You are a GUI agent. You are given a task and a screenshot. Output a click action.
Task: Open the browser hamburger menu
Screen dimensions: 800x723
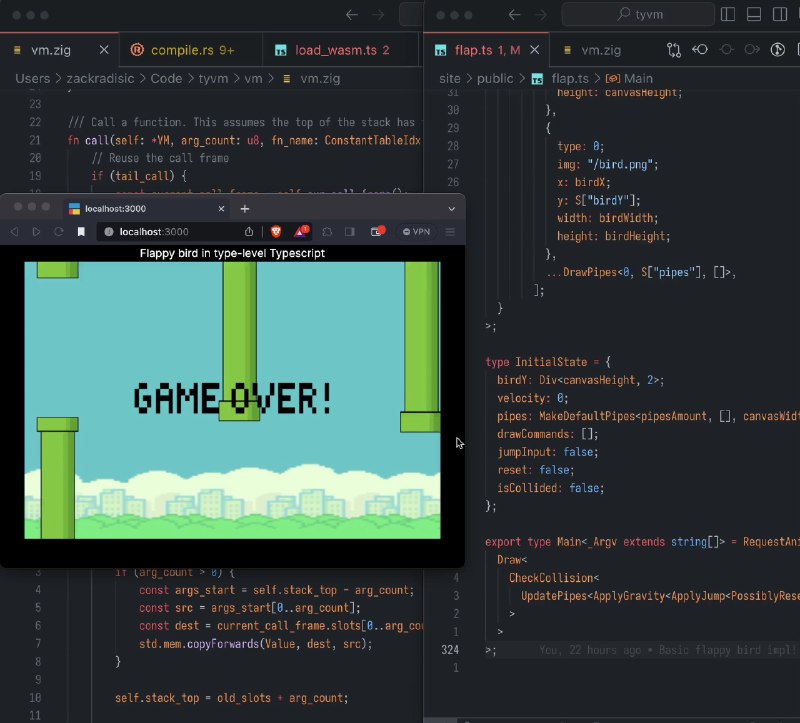450,232
